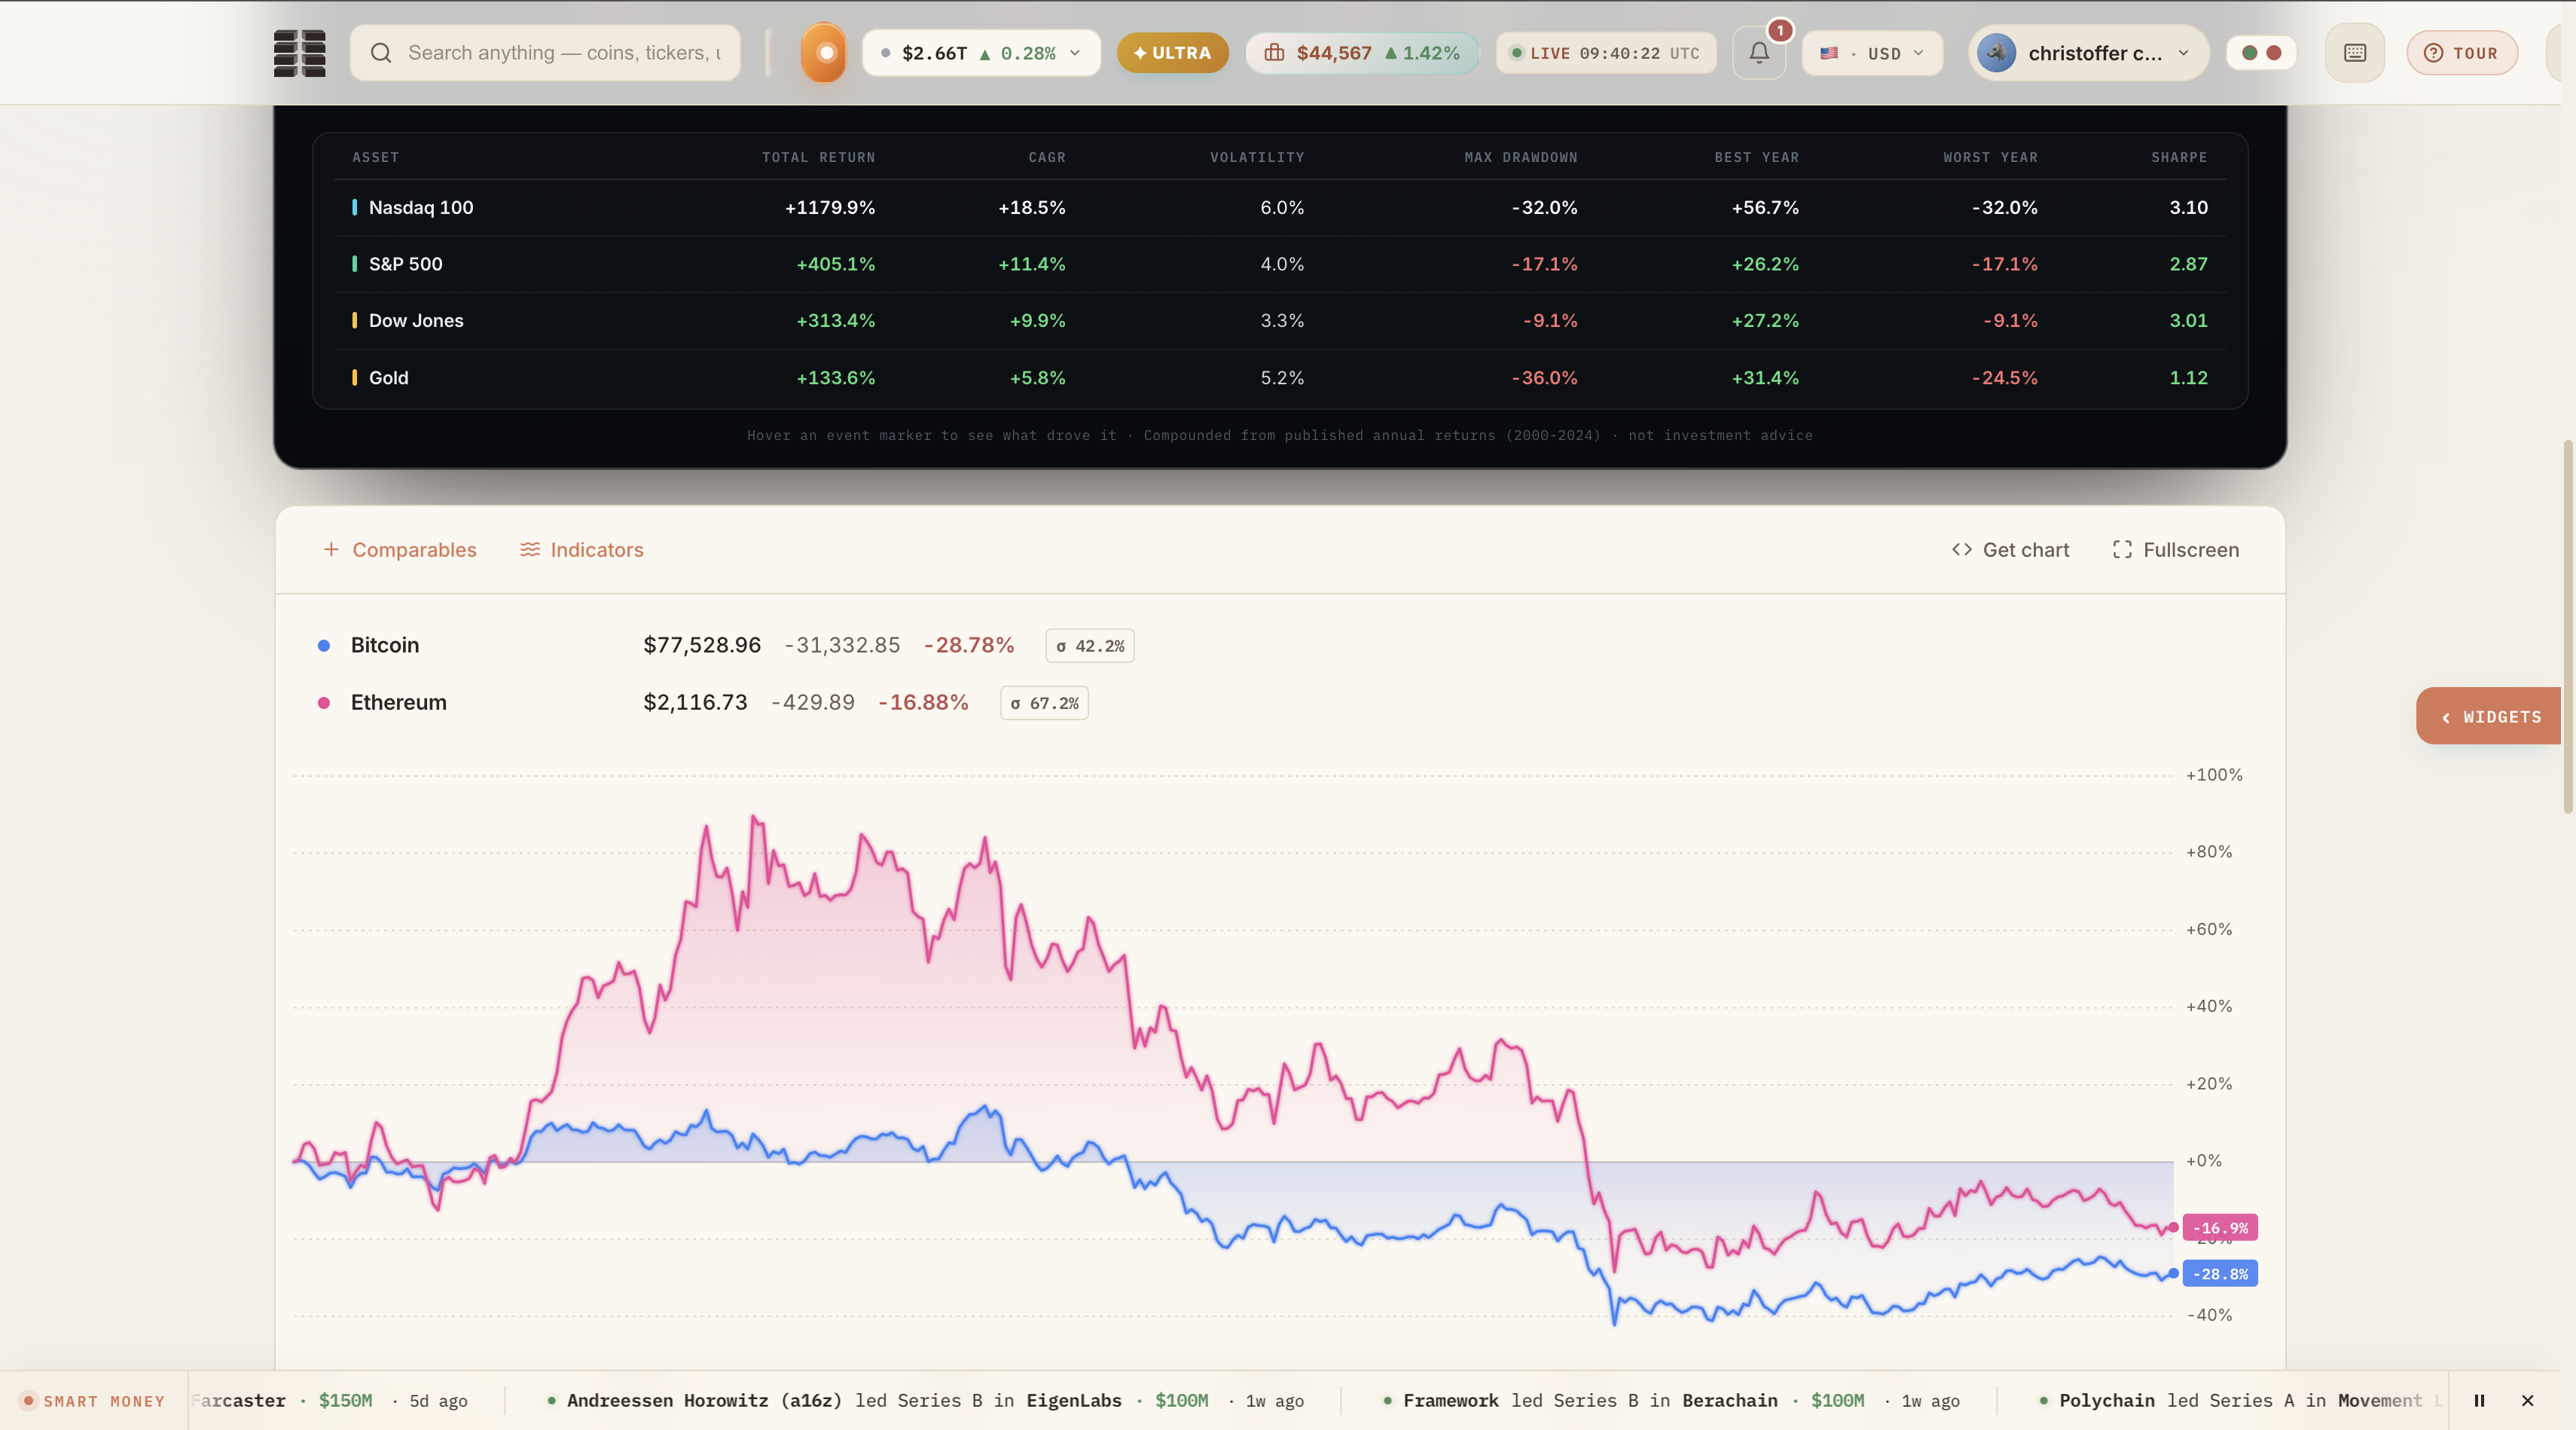Open the main grid menu icon

pos(299,53)
